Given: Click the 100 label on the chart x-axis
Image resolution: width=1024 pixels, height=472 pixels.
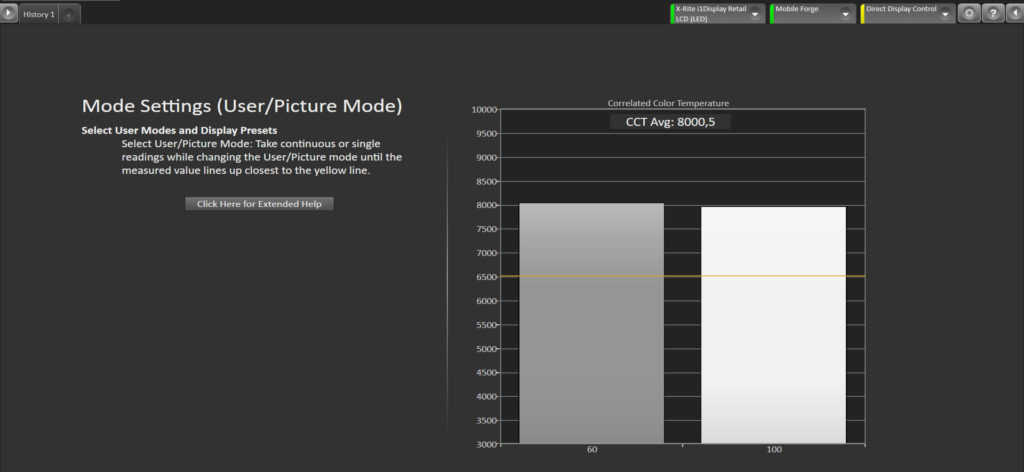Looking at the screenshot, I should click(x=773, y=451).
